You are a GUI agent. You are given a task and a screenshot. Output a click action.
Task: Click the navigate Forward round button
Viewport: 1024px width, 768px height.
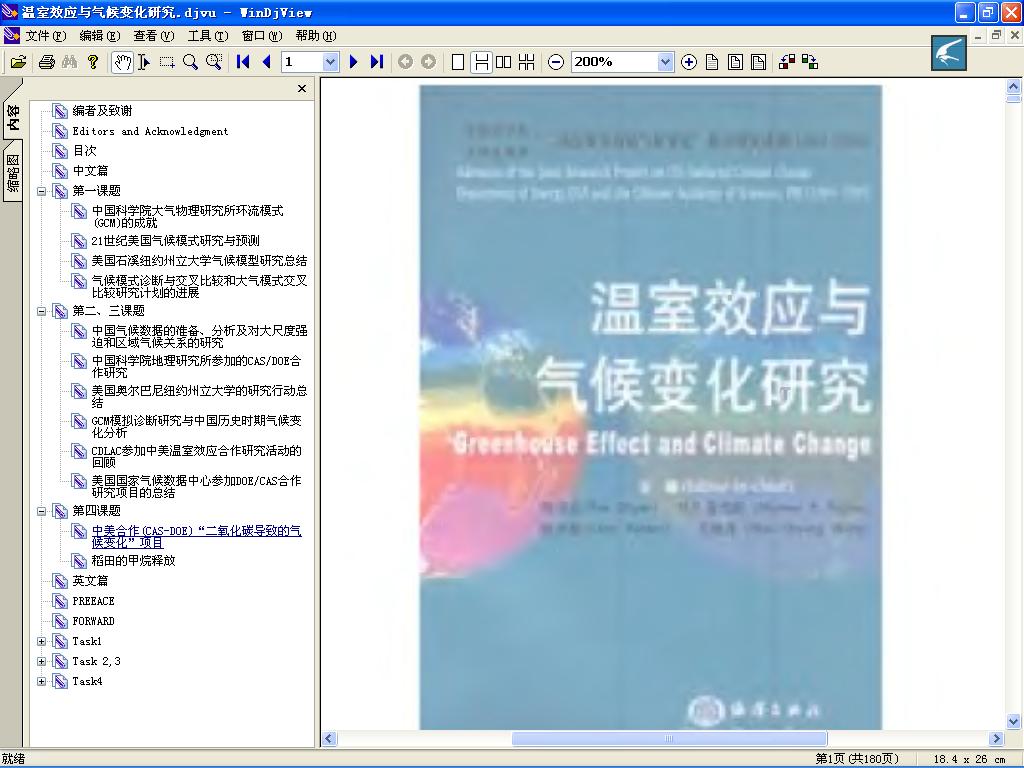pyautogui.click(x=428, y=62)
